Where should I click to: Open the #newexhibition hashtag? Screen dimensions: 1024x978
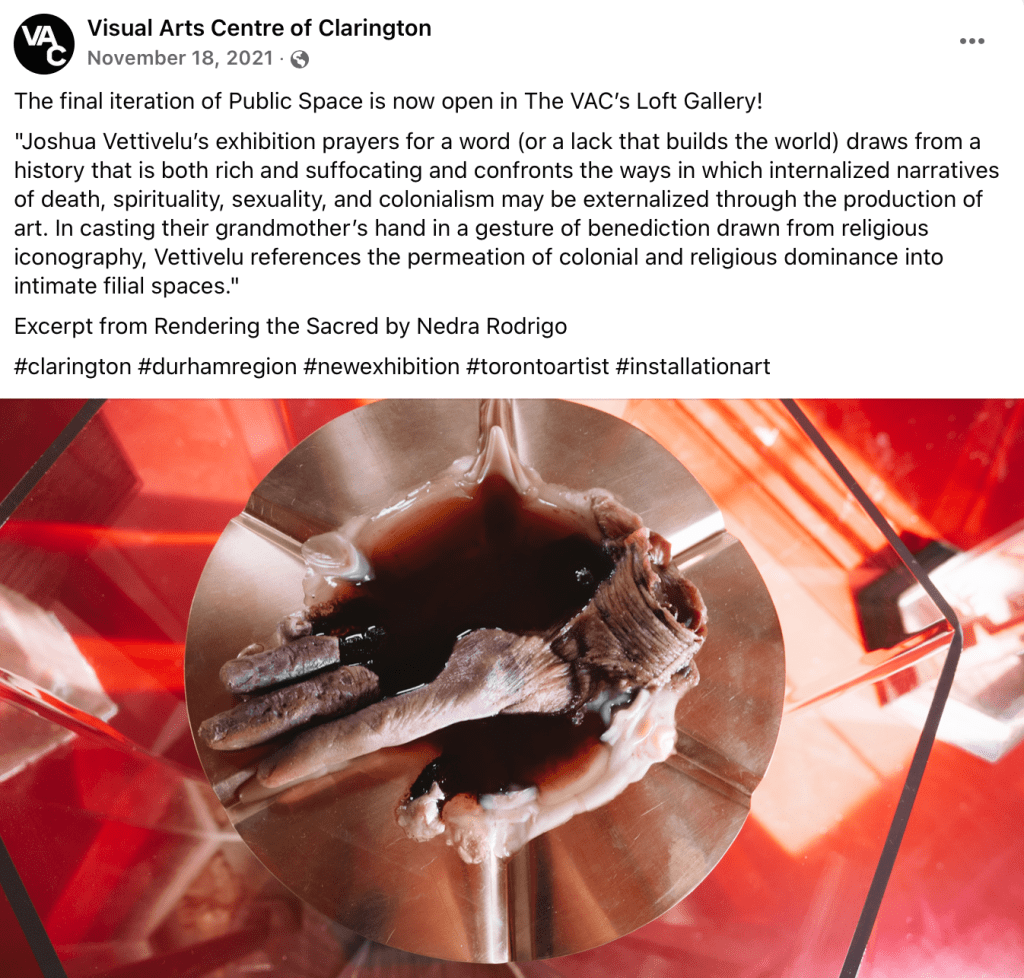coord(381,366)
